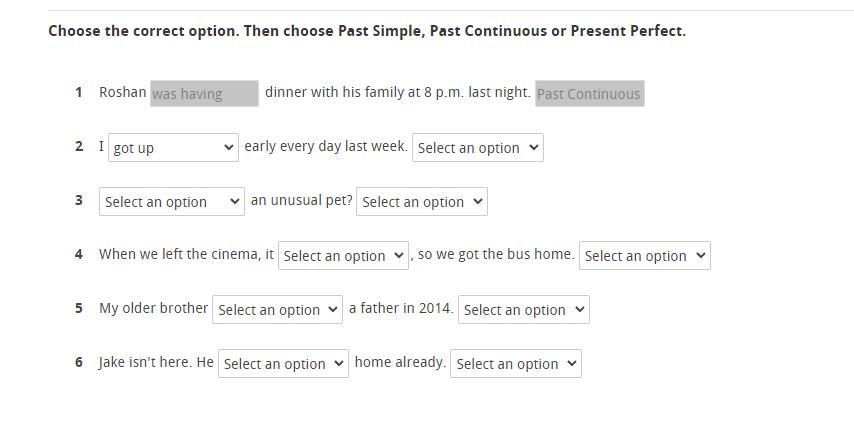Click the text "early every day last week."
Screen dimensions: 854x439
pyautogui.click(x=325, y=146)
